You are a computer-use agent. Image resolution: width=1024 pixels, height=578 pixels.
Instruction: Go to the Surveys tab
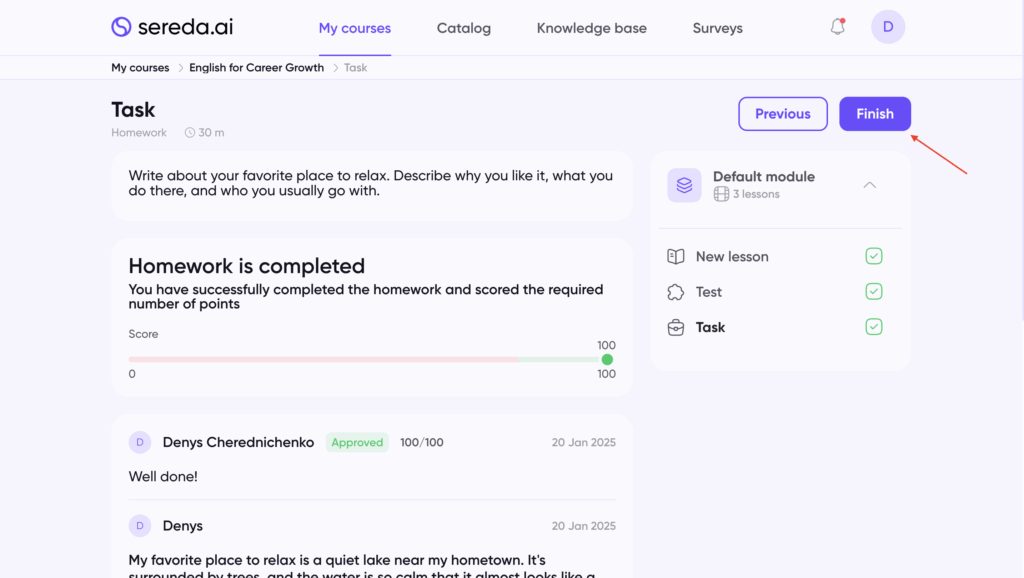717,28
